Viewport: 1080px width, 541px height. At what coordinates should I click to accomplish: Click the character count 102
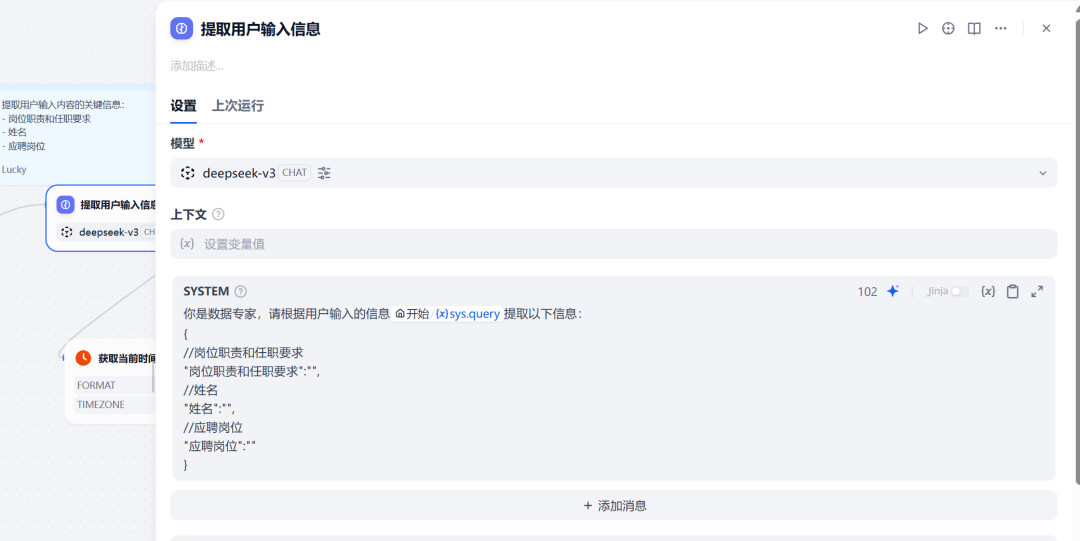tap(867, 292)
